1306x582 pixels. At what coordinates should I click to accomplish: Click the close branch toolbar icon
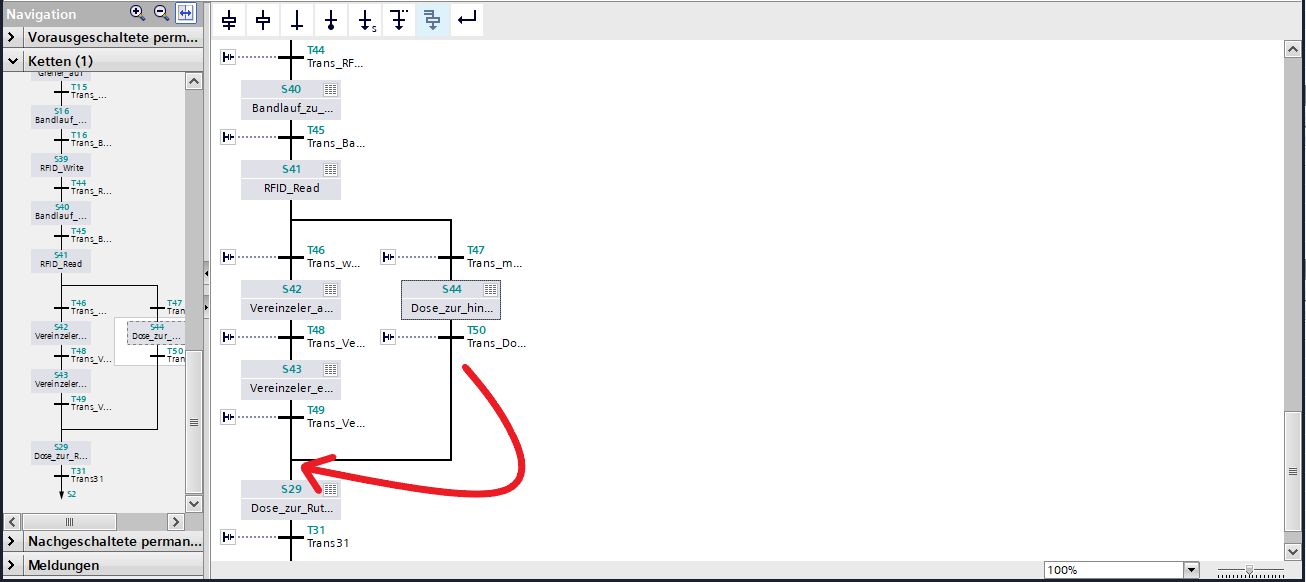[465, 20]
